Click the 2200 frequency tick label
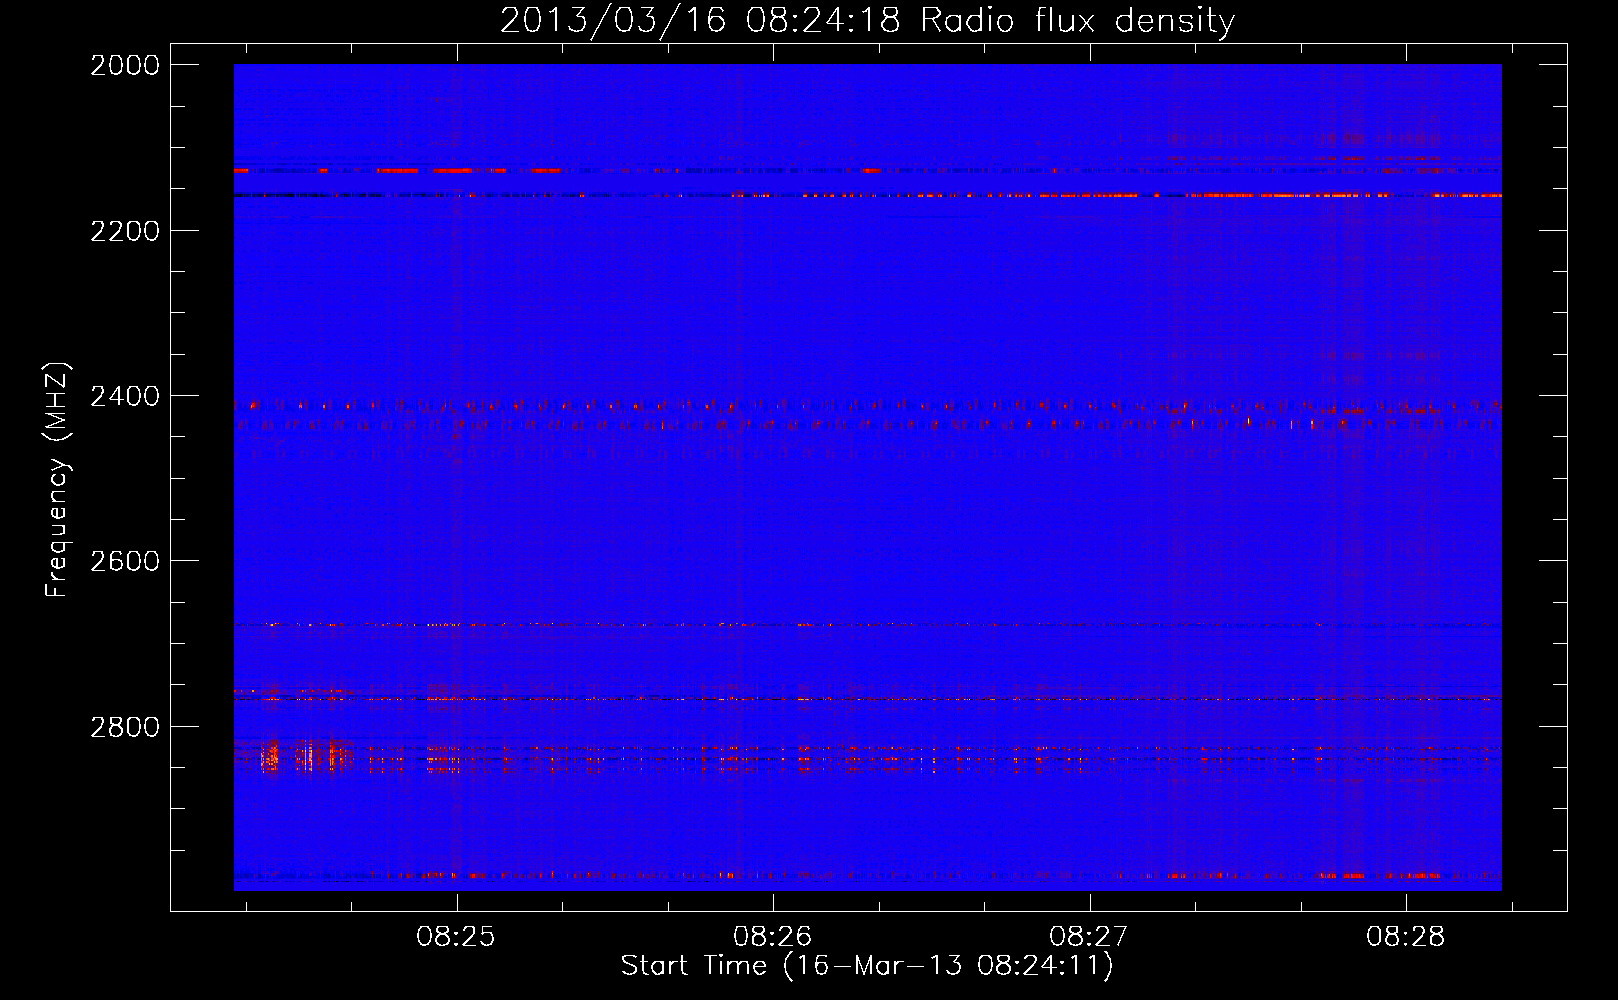 pos(125,231)
